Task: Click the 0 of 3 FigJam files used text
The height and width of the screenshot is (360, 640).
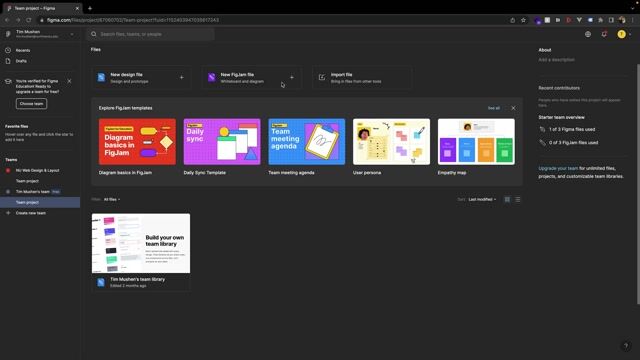Action: [573, 142]
